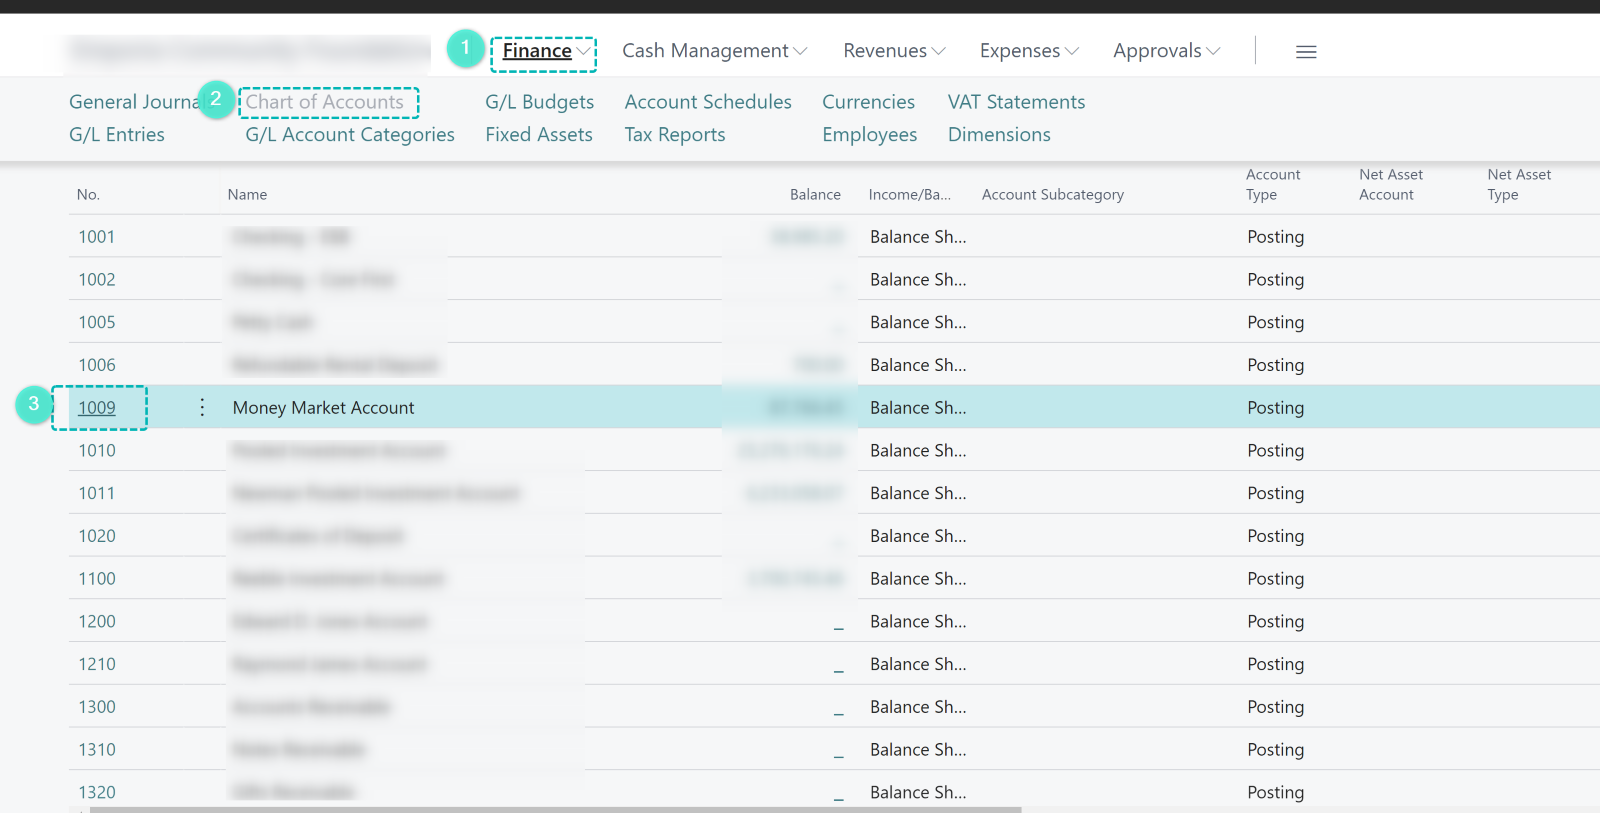
Task: Select account number 1002
Action: pyautogui.click(x=97, y=280)
